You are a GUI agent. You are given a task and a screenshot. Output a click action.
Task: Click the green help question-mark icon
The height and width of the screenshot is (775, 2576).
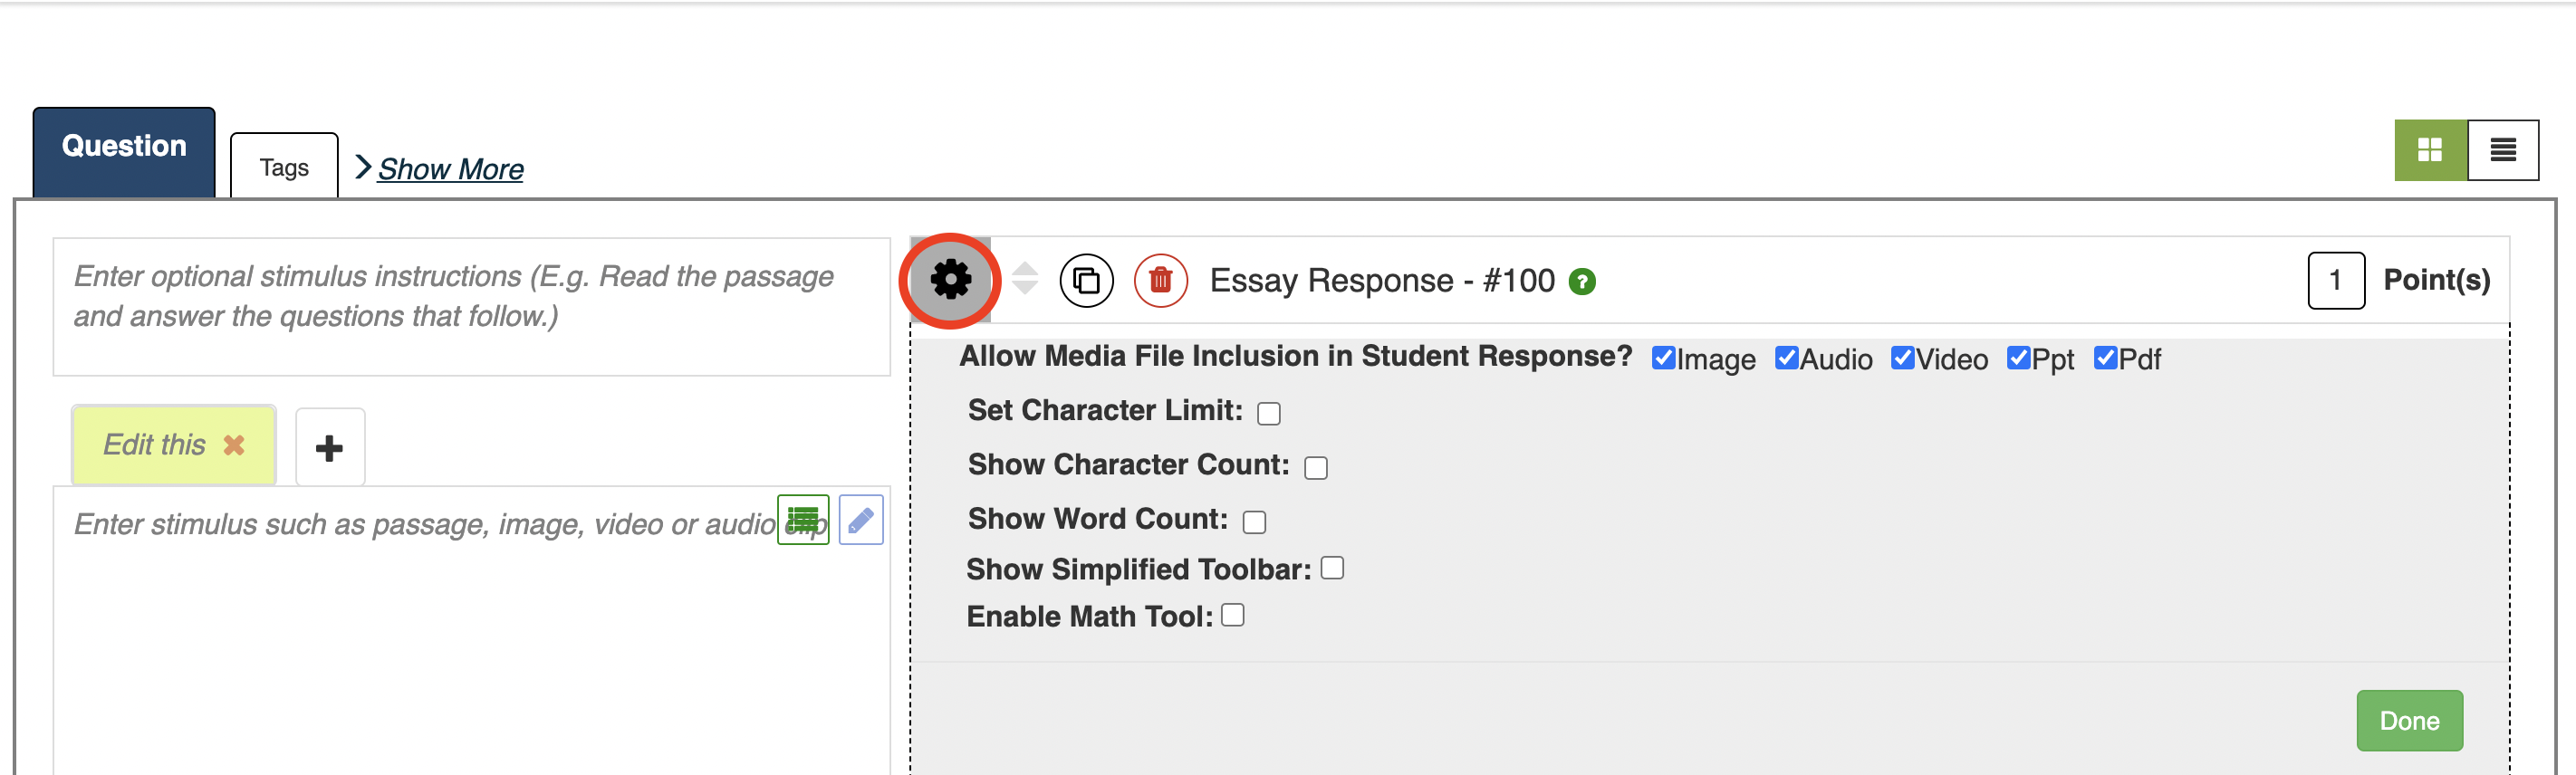1582,282
